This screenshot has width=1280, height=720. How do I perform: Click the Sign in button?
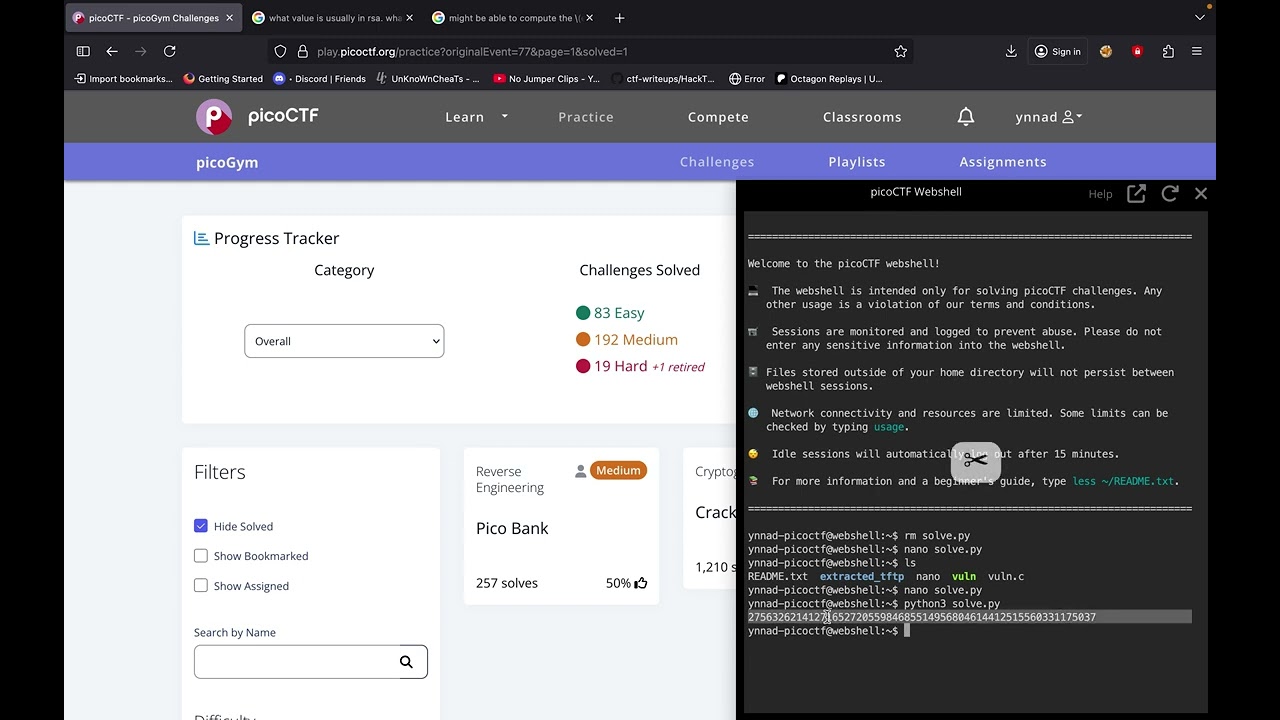point(1057,51)
